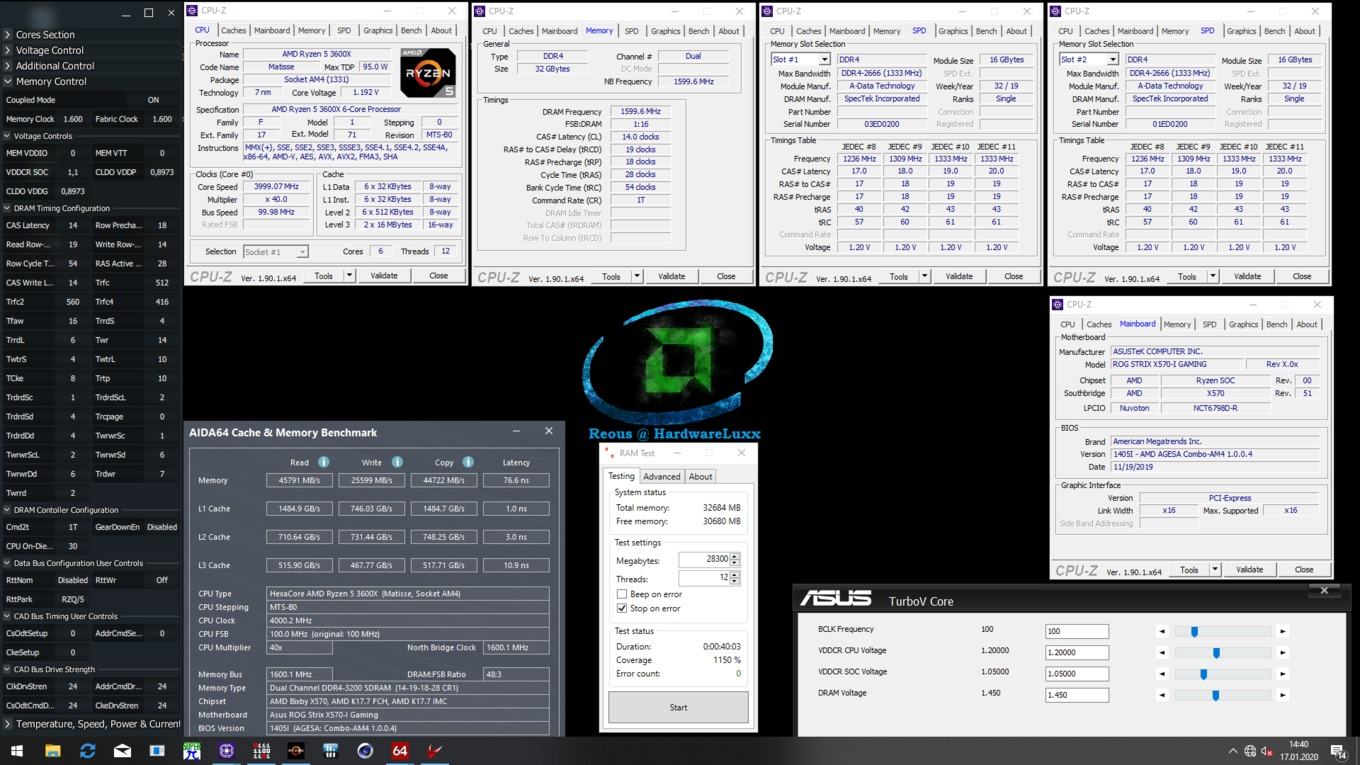The image size is (1360, 765).
Task: Click the ASUS TurboV red taskbar icon
Action: (434, 750)
